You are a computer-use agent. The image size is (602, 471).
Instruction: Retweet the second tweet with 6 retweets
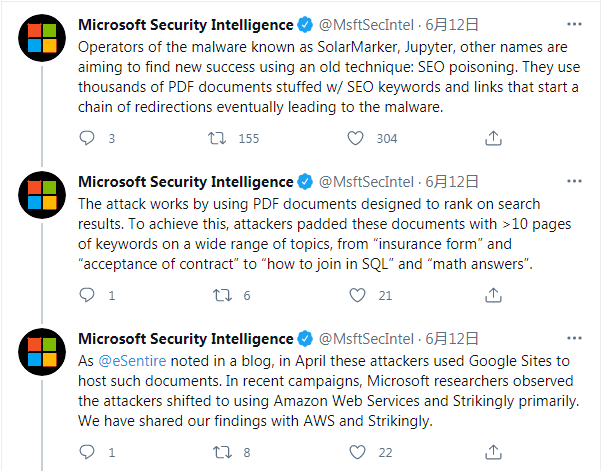pyautogui.click(x=223, y=295)
